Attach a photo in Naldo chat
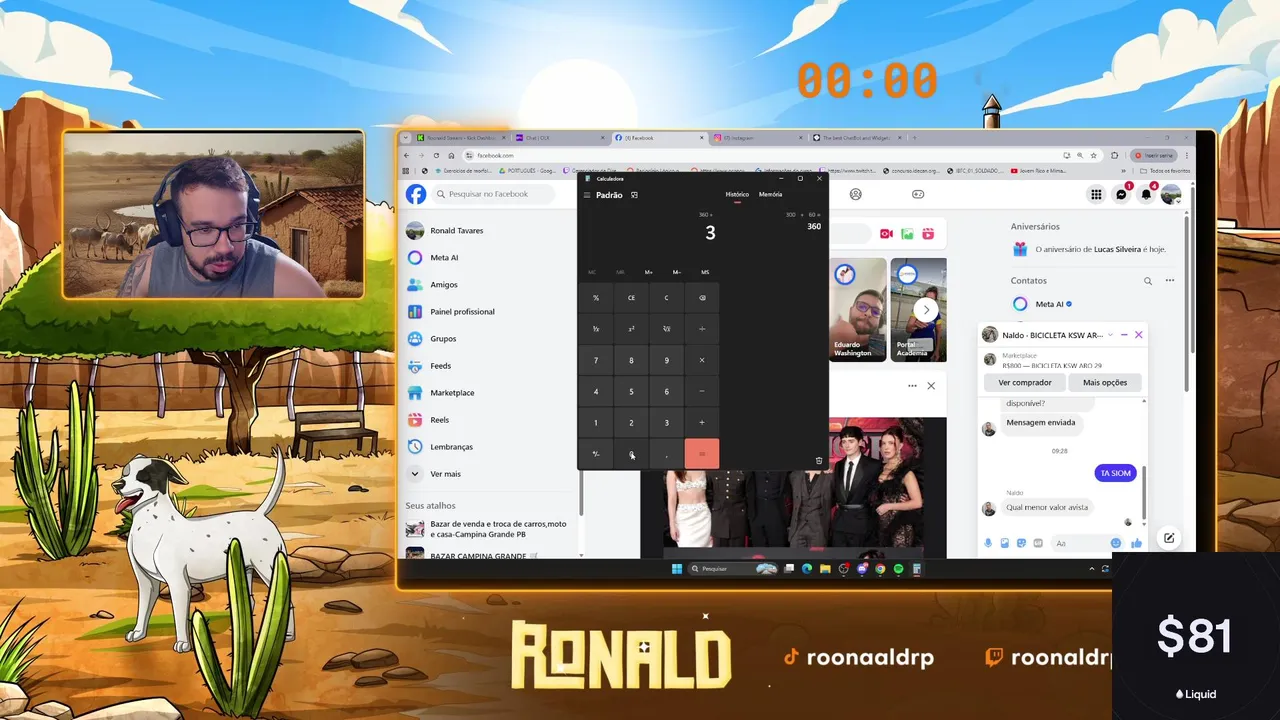Screen dimensions: 1280x720 (1005, 543)
